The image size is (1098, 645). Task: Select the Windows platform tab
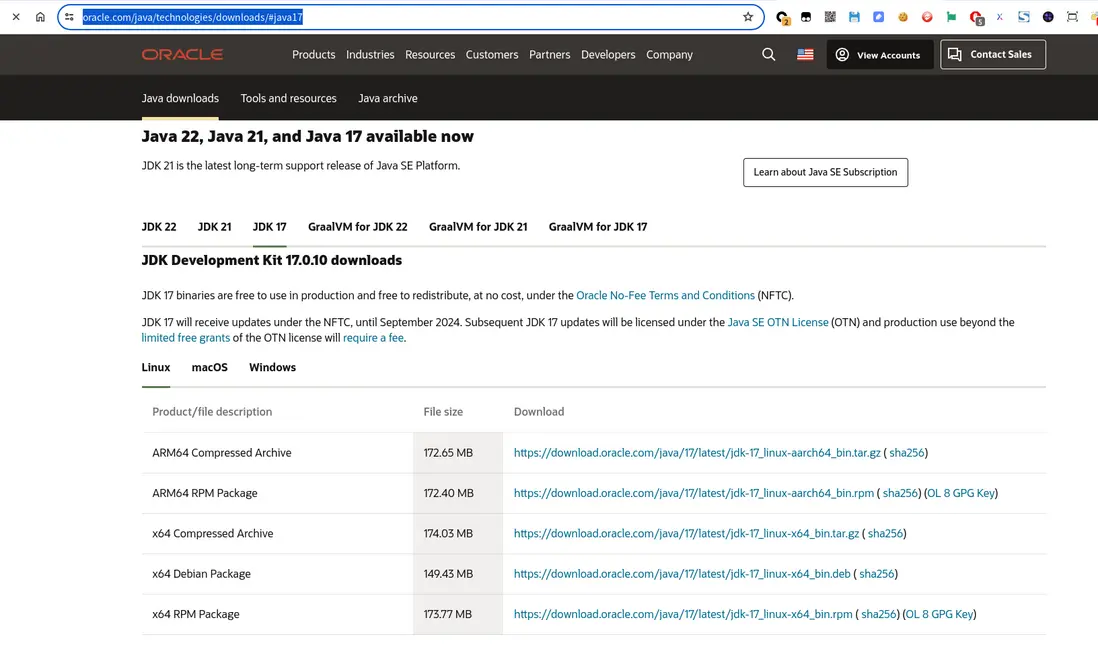coord(272,368)
